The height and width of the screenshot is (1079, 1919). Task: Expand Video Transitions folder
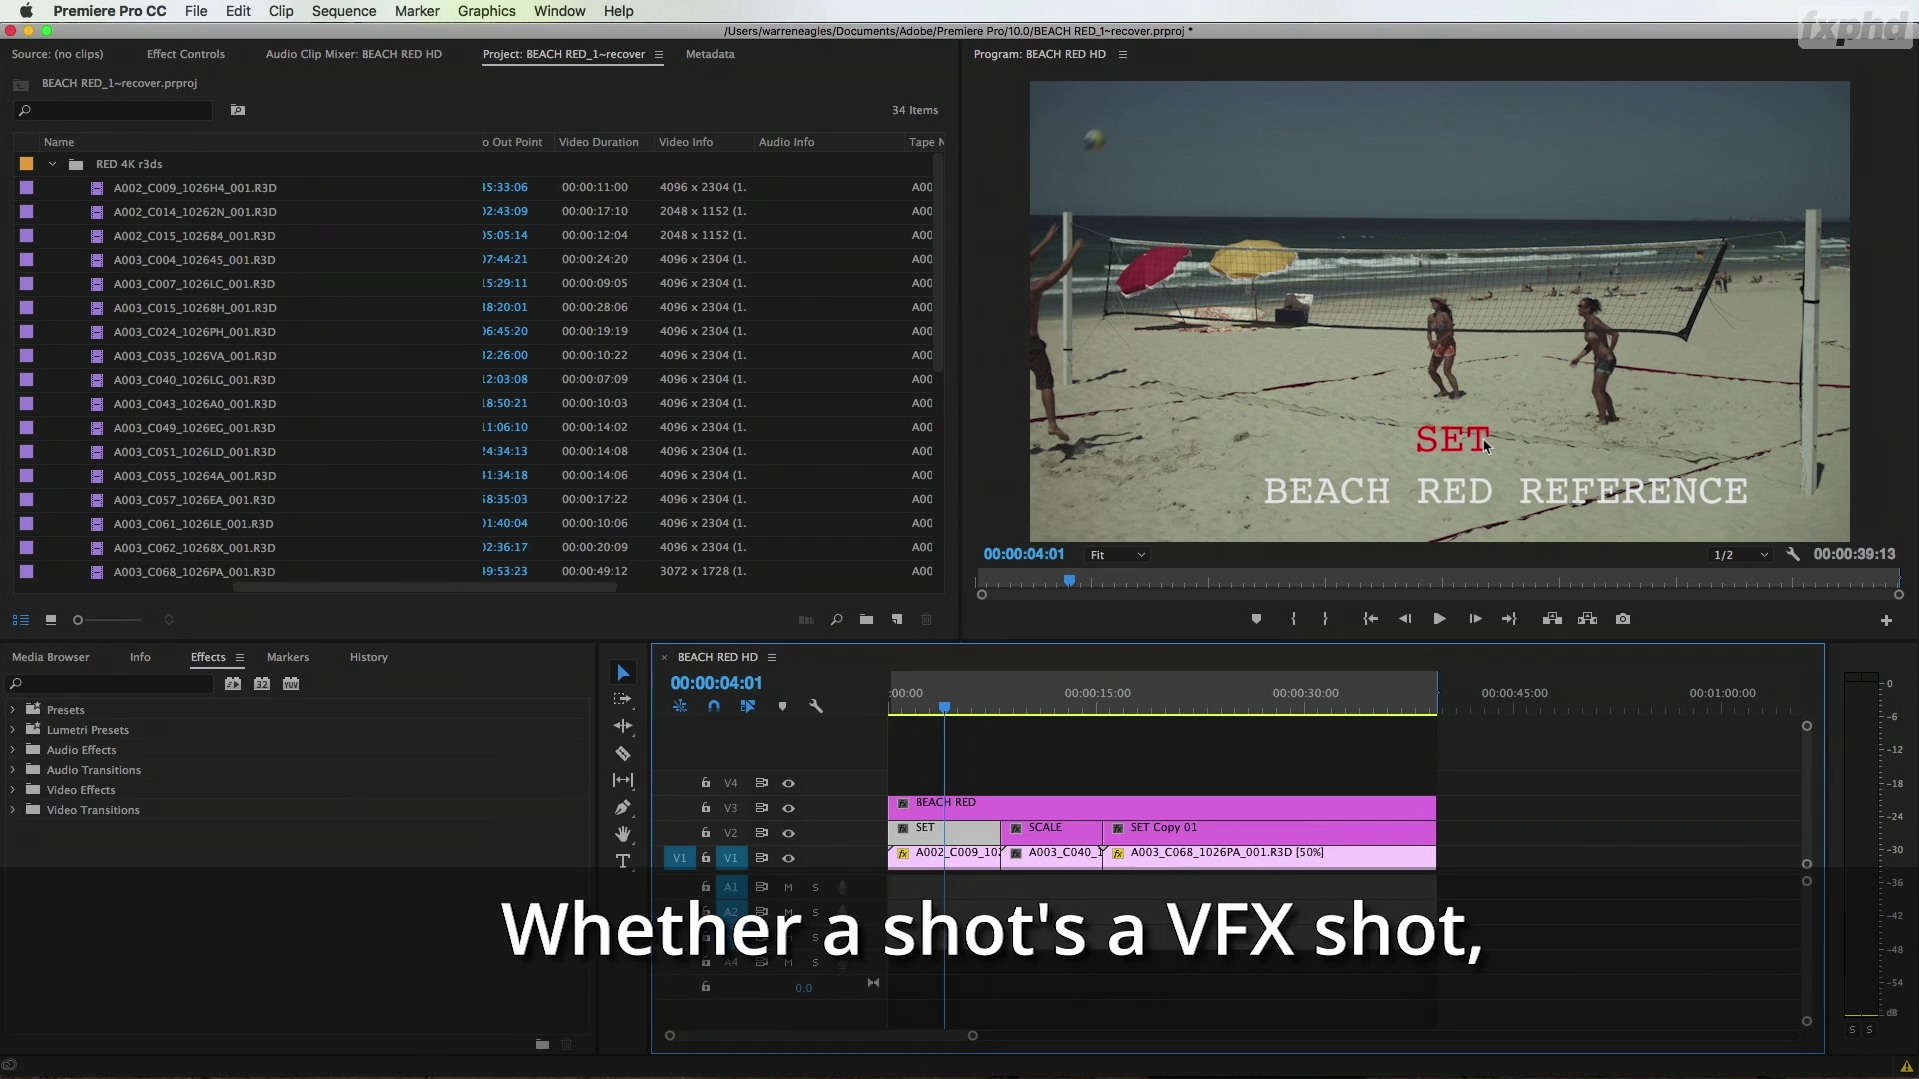click(12, 810)
